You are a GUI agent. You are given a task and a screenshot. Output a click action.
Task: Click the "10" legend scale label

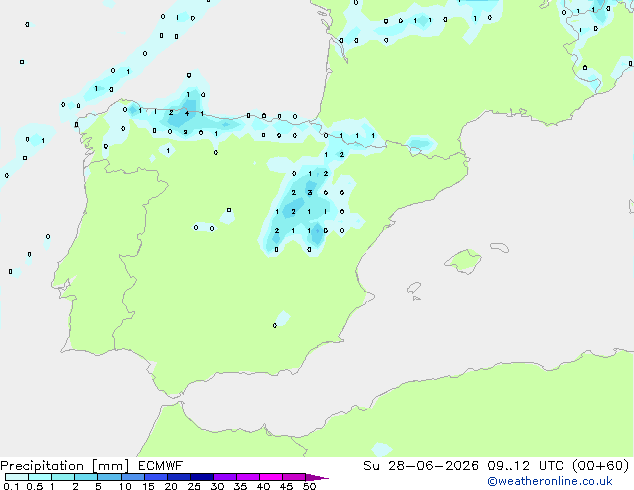click(x=125, y=486)
